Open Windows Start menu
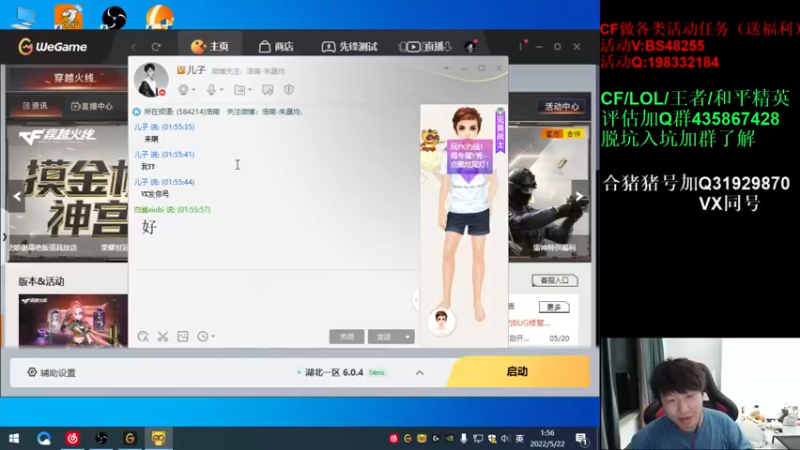The height and width of the screenshot is (450, 800). pyautogui.click(x=14, y=438)
